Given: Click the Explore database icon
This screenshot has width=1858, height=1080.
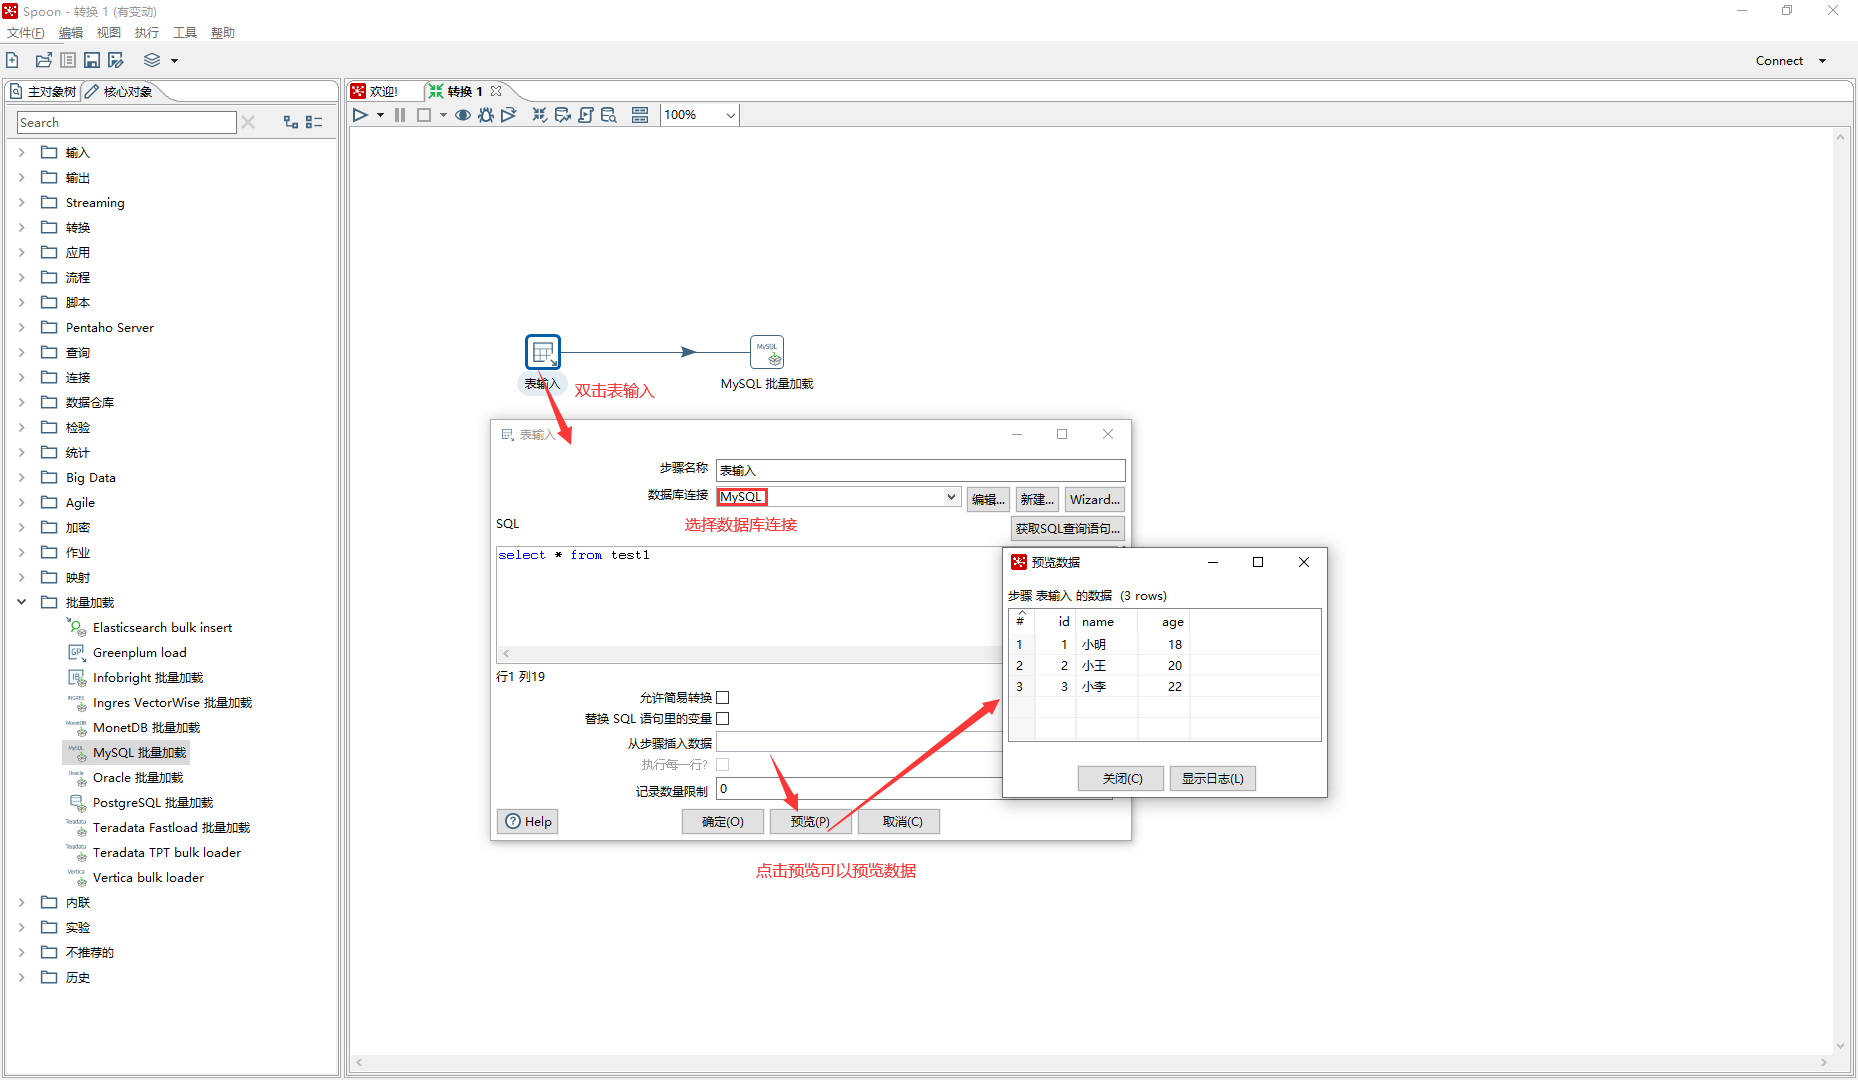Looking at the screenshot, I should click(x=609, y=115).
